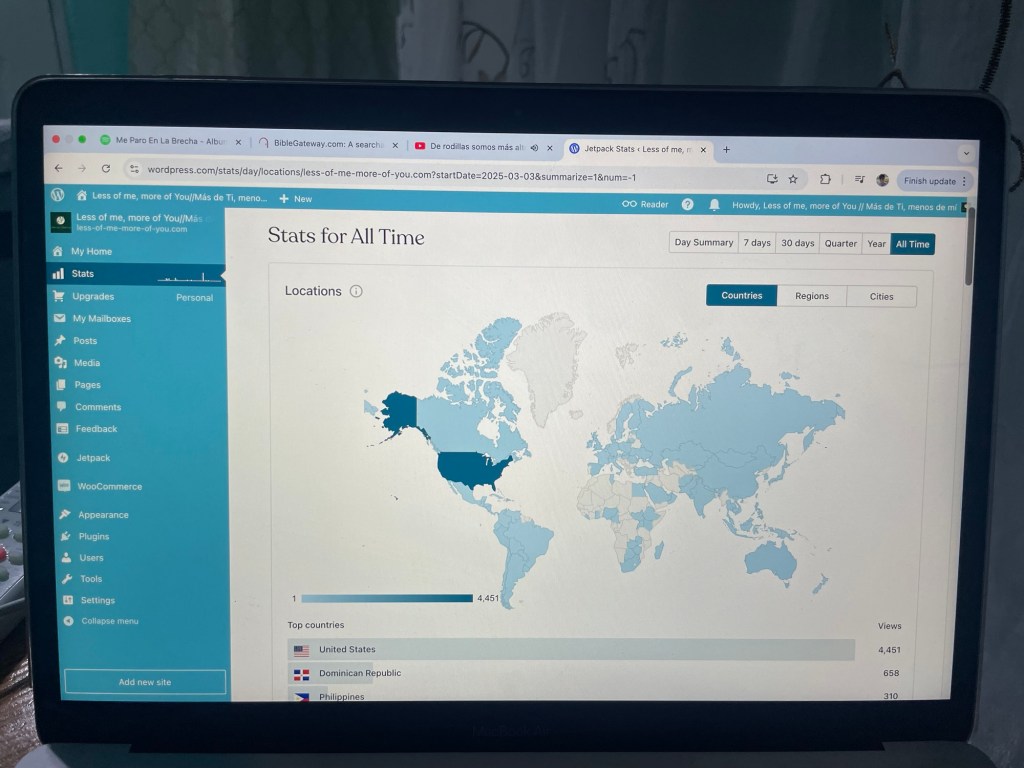
Task: Click the Jetpack icon in sidebar
Action: [61, 458]
